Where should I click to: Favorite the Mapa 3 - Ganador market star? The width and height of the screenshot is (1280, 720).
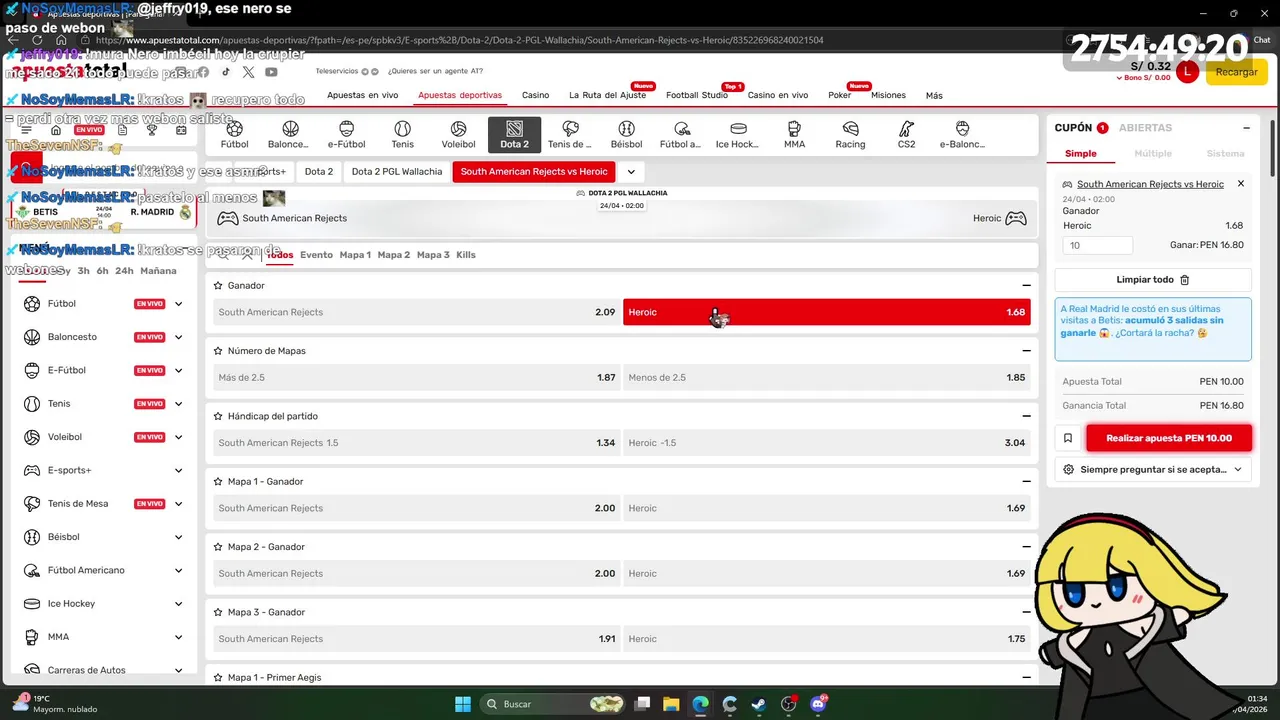tap(218, 612)
